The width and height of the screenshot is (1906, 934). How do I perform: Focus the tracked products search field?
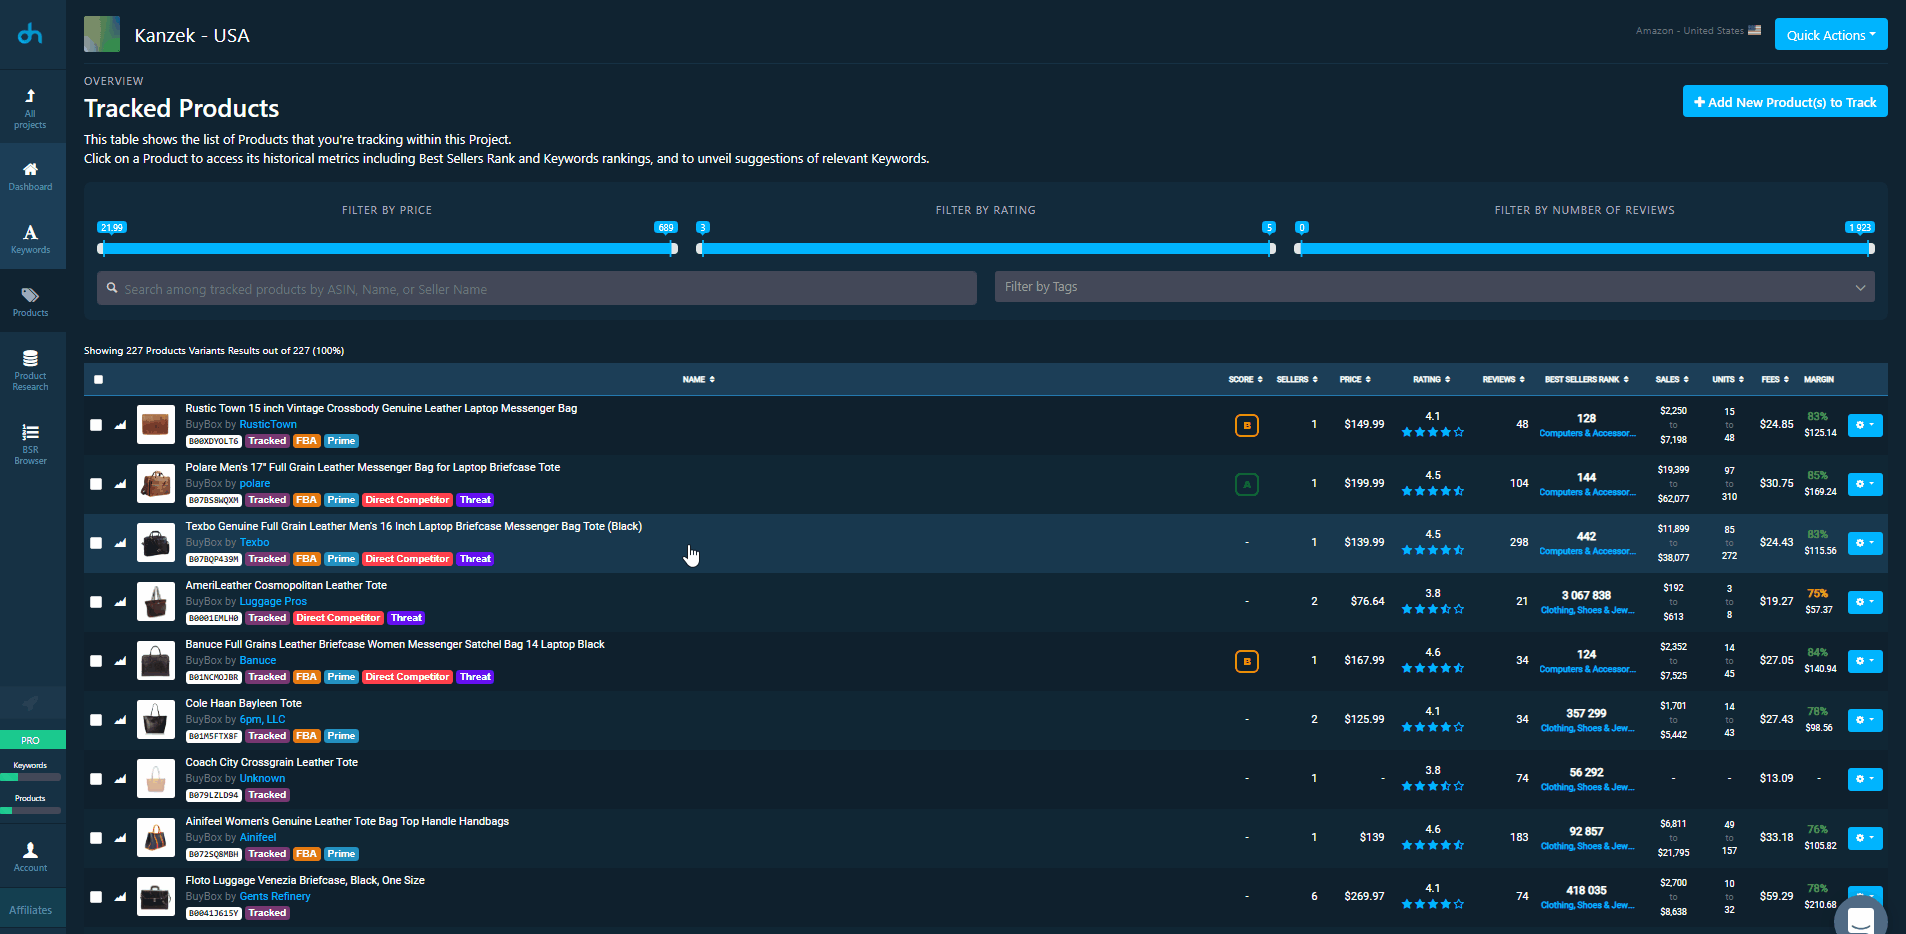[x=537, y=289]
